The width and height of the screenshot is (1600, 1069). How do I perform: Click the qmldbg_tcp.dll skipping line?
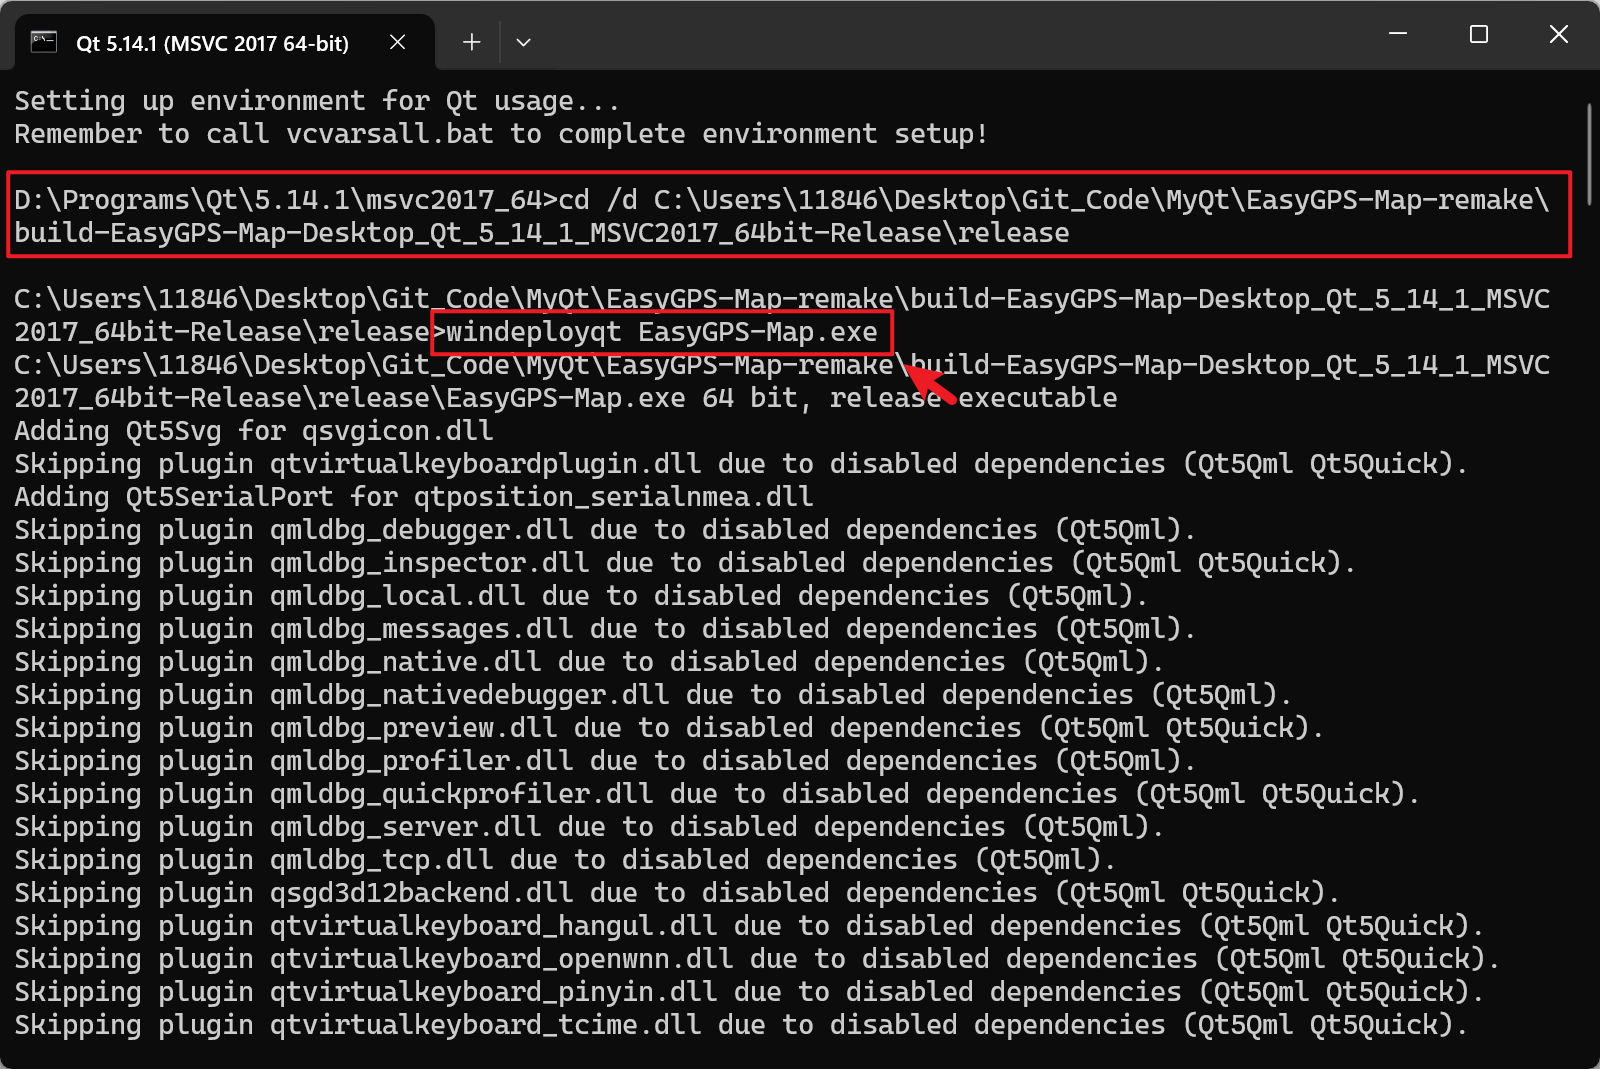tap(565, 860)
